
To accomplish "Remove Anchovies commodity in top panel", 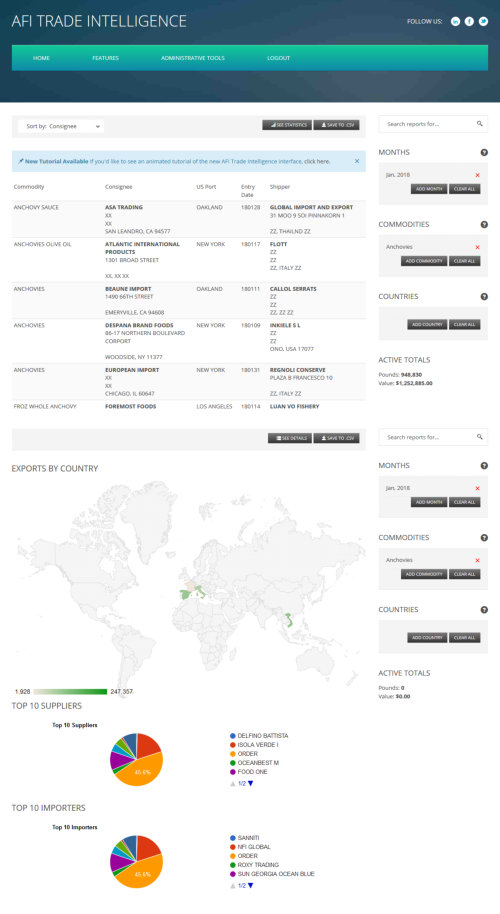I will (477, 247).
